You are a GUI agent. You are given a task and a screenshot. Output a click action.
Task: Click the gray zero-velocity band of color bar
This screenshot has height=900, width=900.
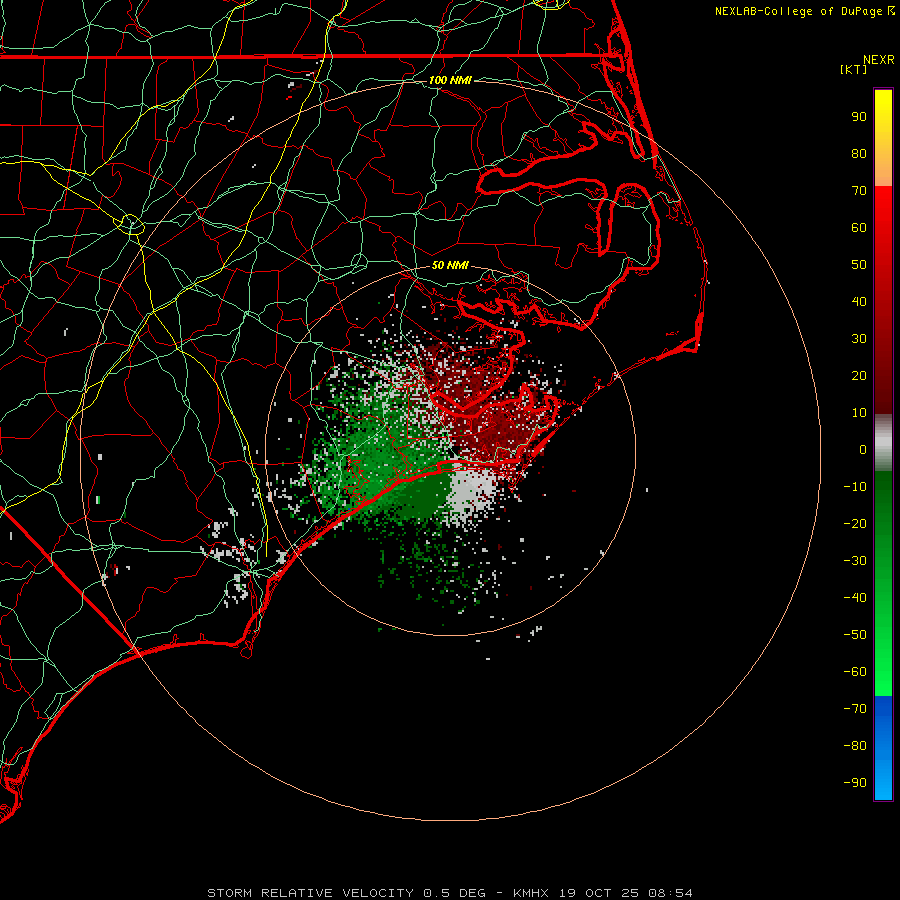(883, 443)
